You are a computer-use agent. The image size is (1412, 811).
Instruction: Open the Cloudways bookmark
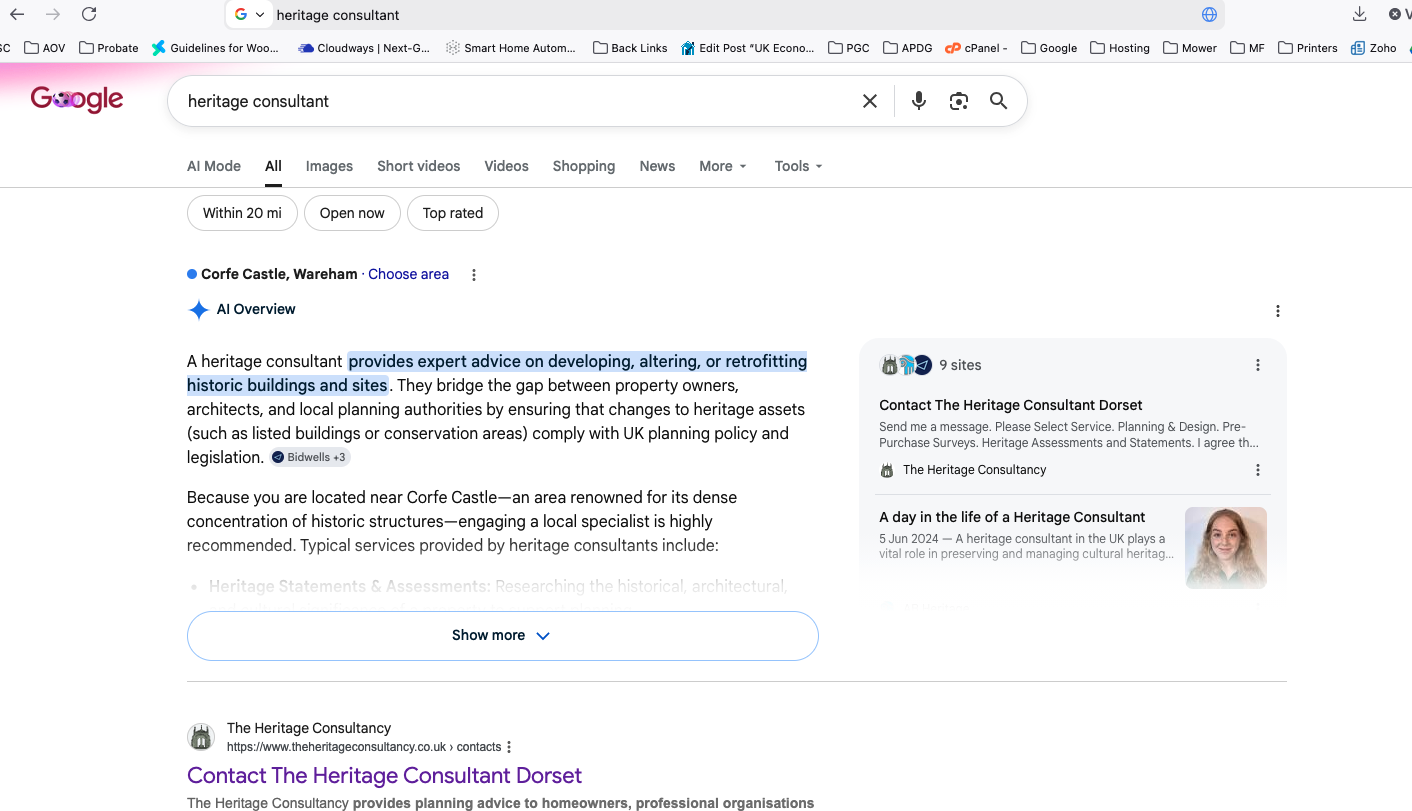click(364, 48)
